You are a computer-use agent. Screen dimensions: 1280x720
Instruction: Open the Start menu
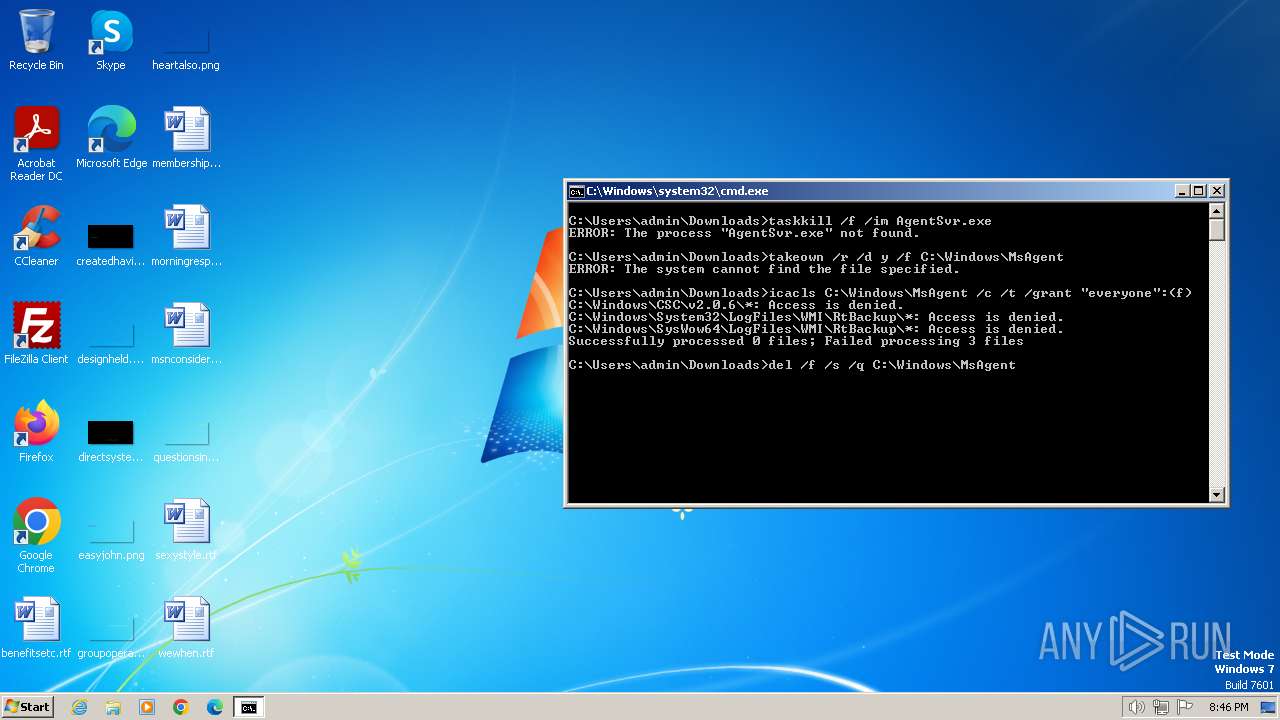click(x=27, y=707)
